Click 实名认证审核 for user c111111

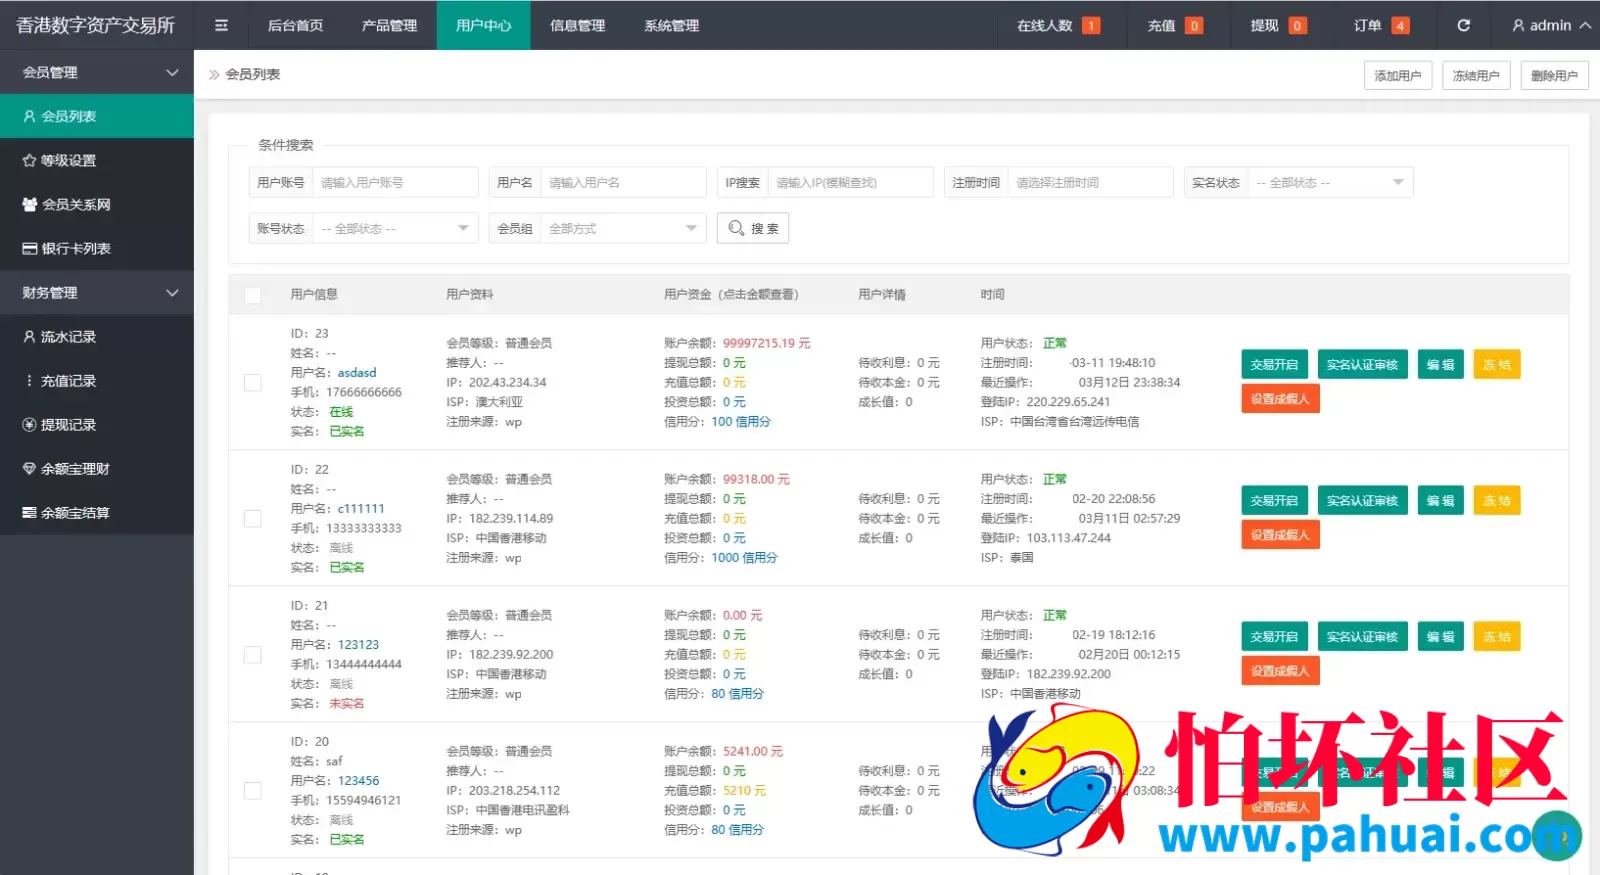pyautogui.click(x=1362, y=501)
